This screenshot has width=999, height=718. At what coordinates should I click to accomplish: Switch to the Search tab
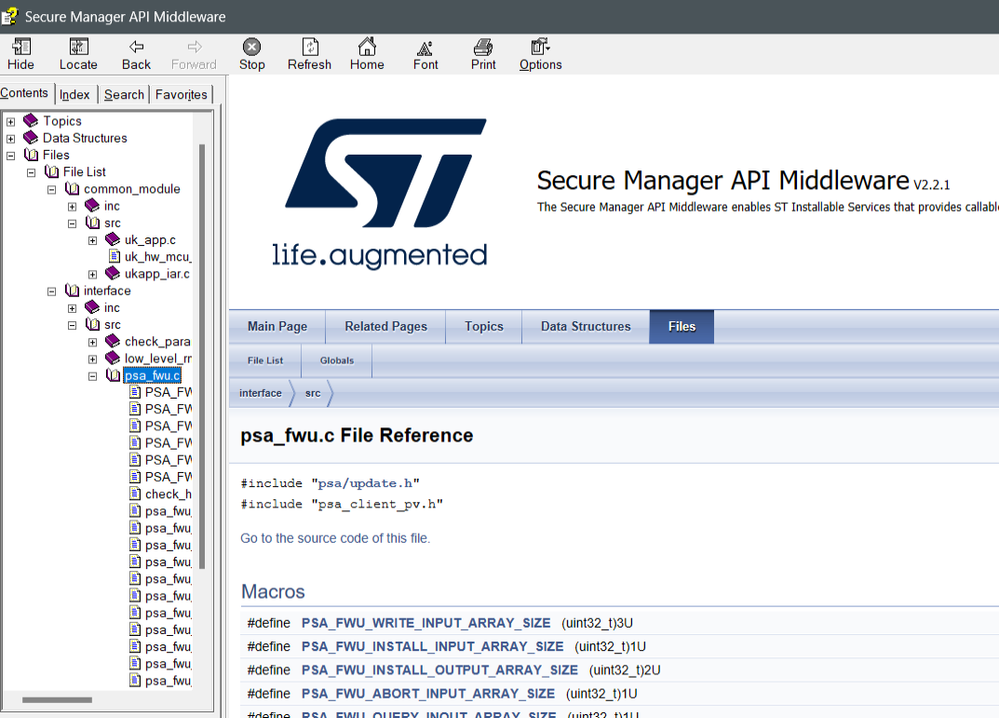[x=124, y=94]
